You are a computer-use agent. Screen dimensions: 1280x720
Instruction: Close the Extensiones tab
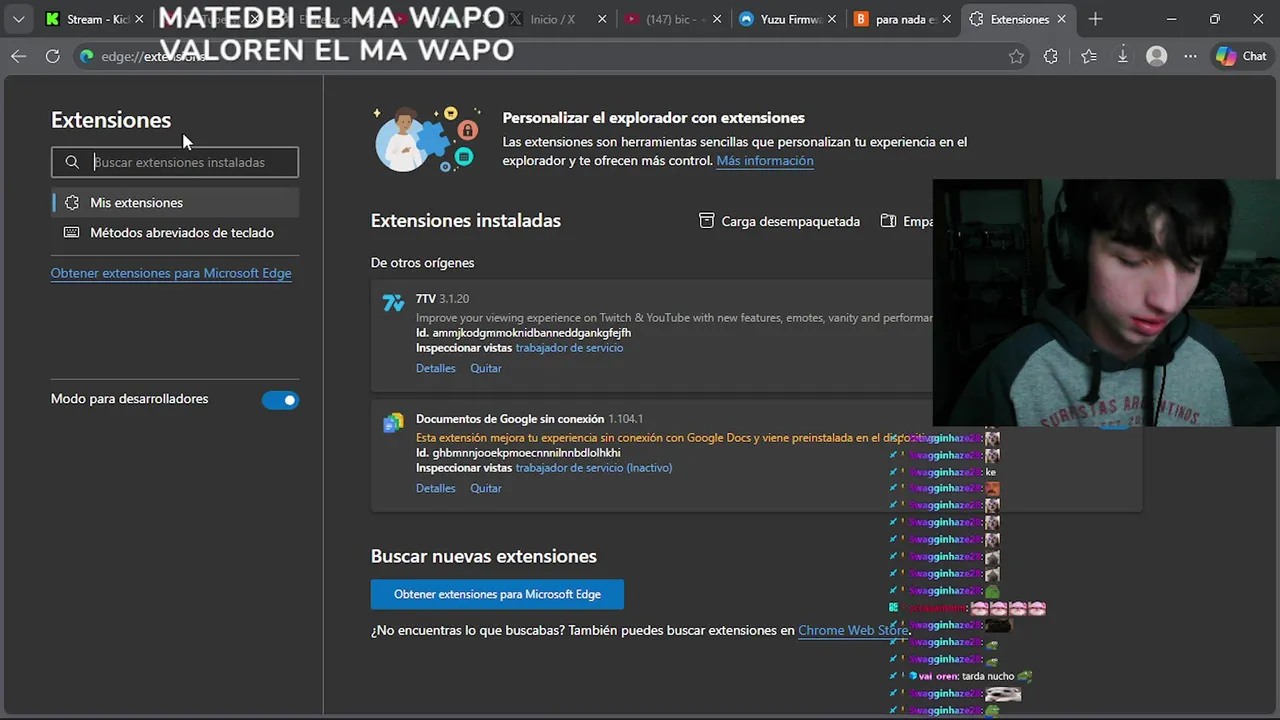pyautogui.click(x=1064, y=19)
